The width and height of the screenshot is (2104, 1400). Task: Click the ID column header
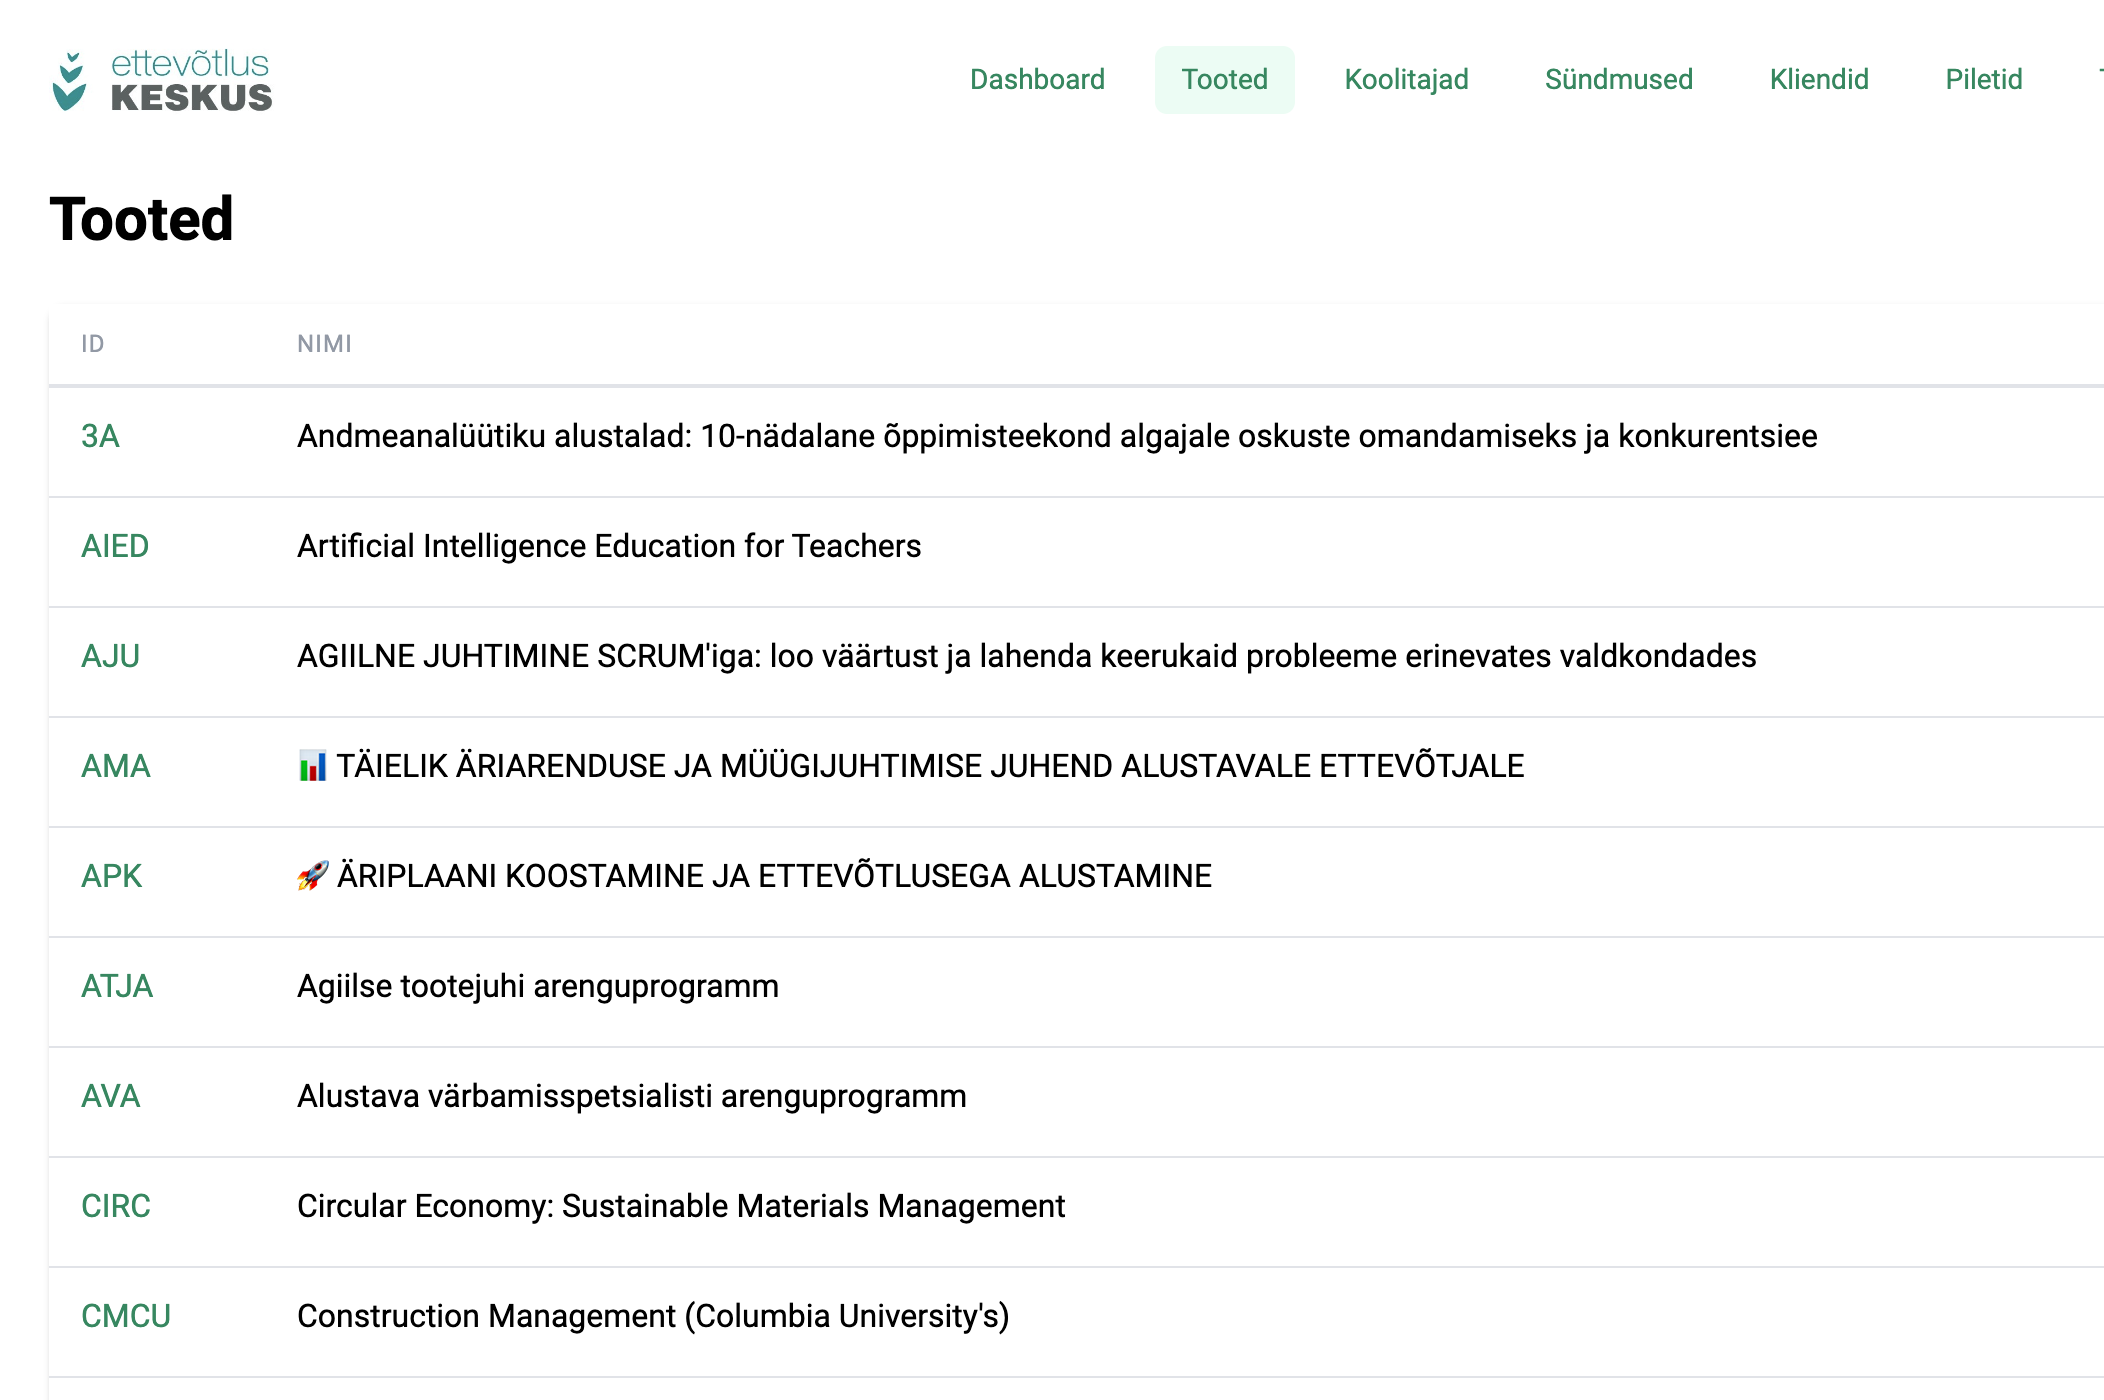92,344
